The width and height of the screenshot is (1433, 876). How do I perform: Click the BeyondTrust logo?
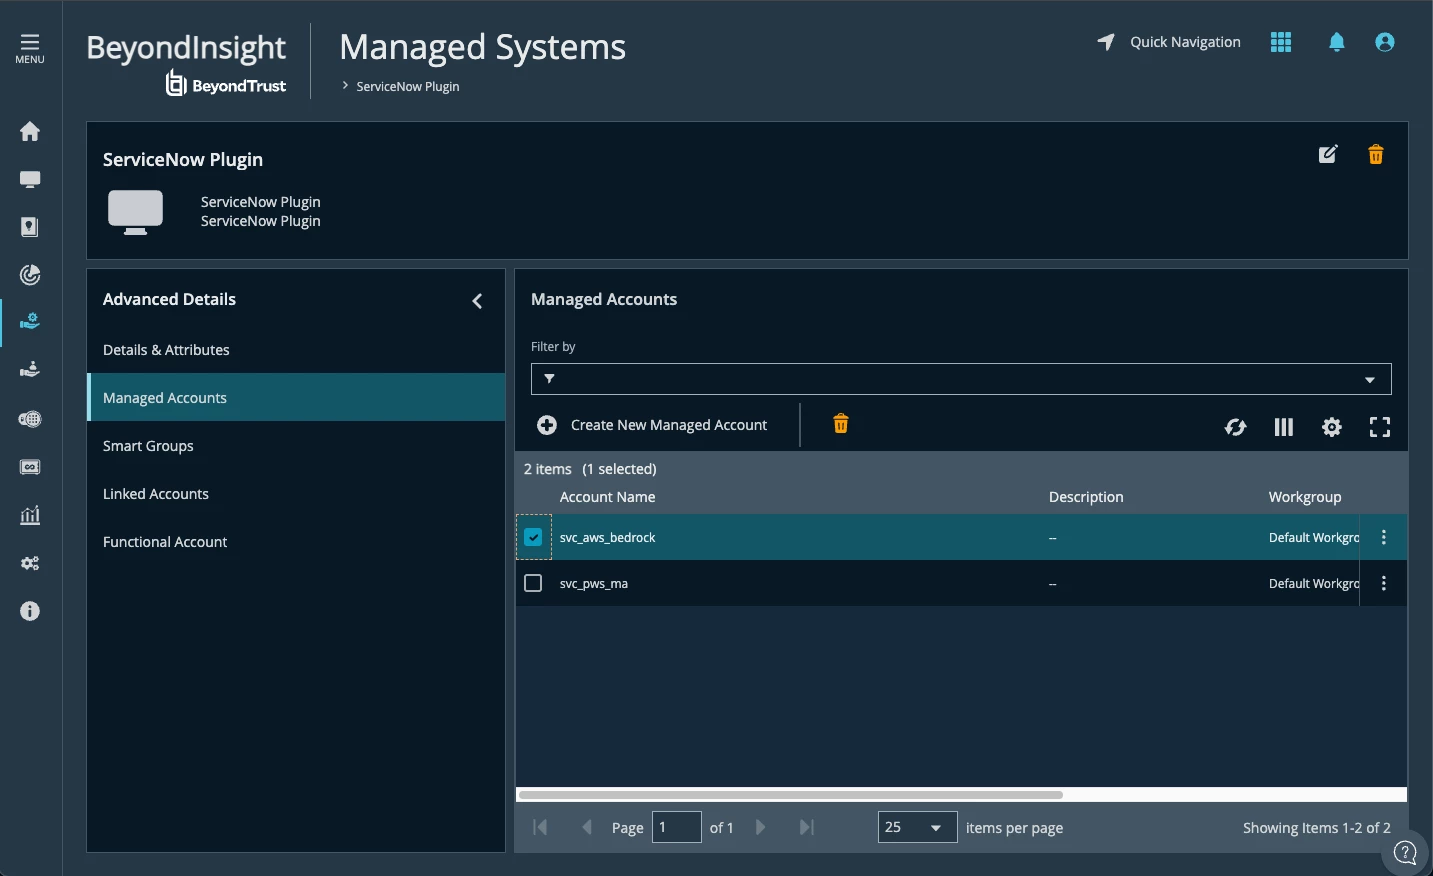[x=226, y=85]
